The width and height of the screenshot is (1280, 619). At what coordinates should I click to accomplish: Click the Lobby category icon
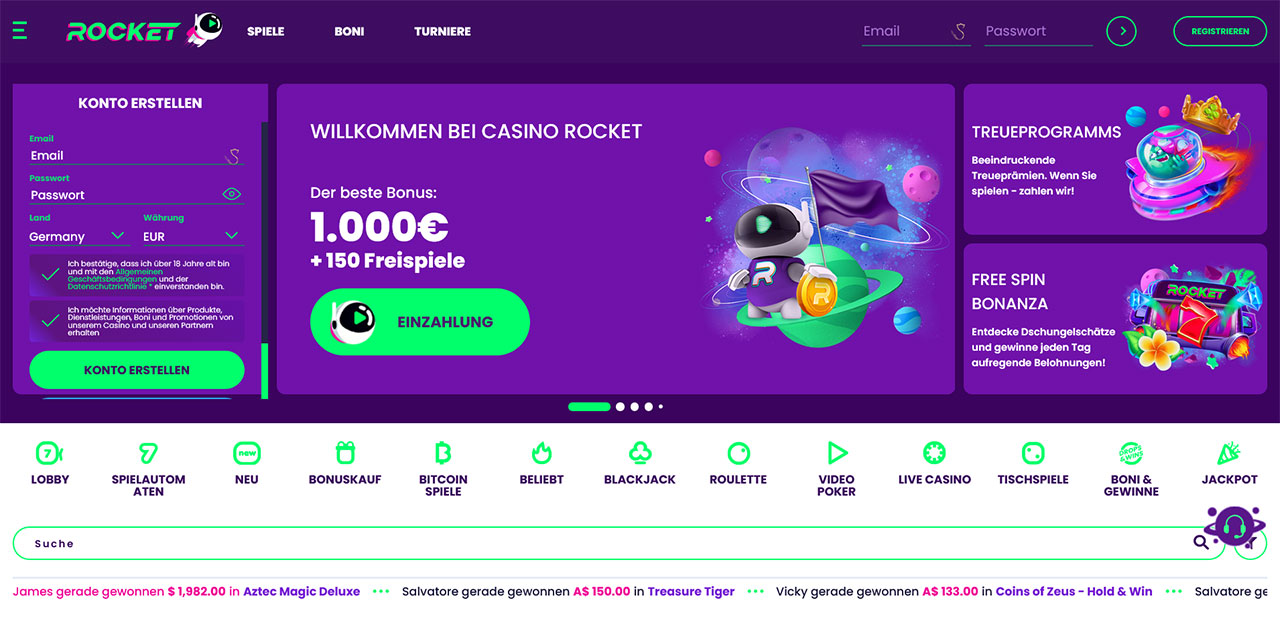(x=49, y=453)
